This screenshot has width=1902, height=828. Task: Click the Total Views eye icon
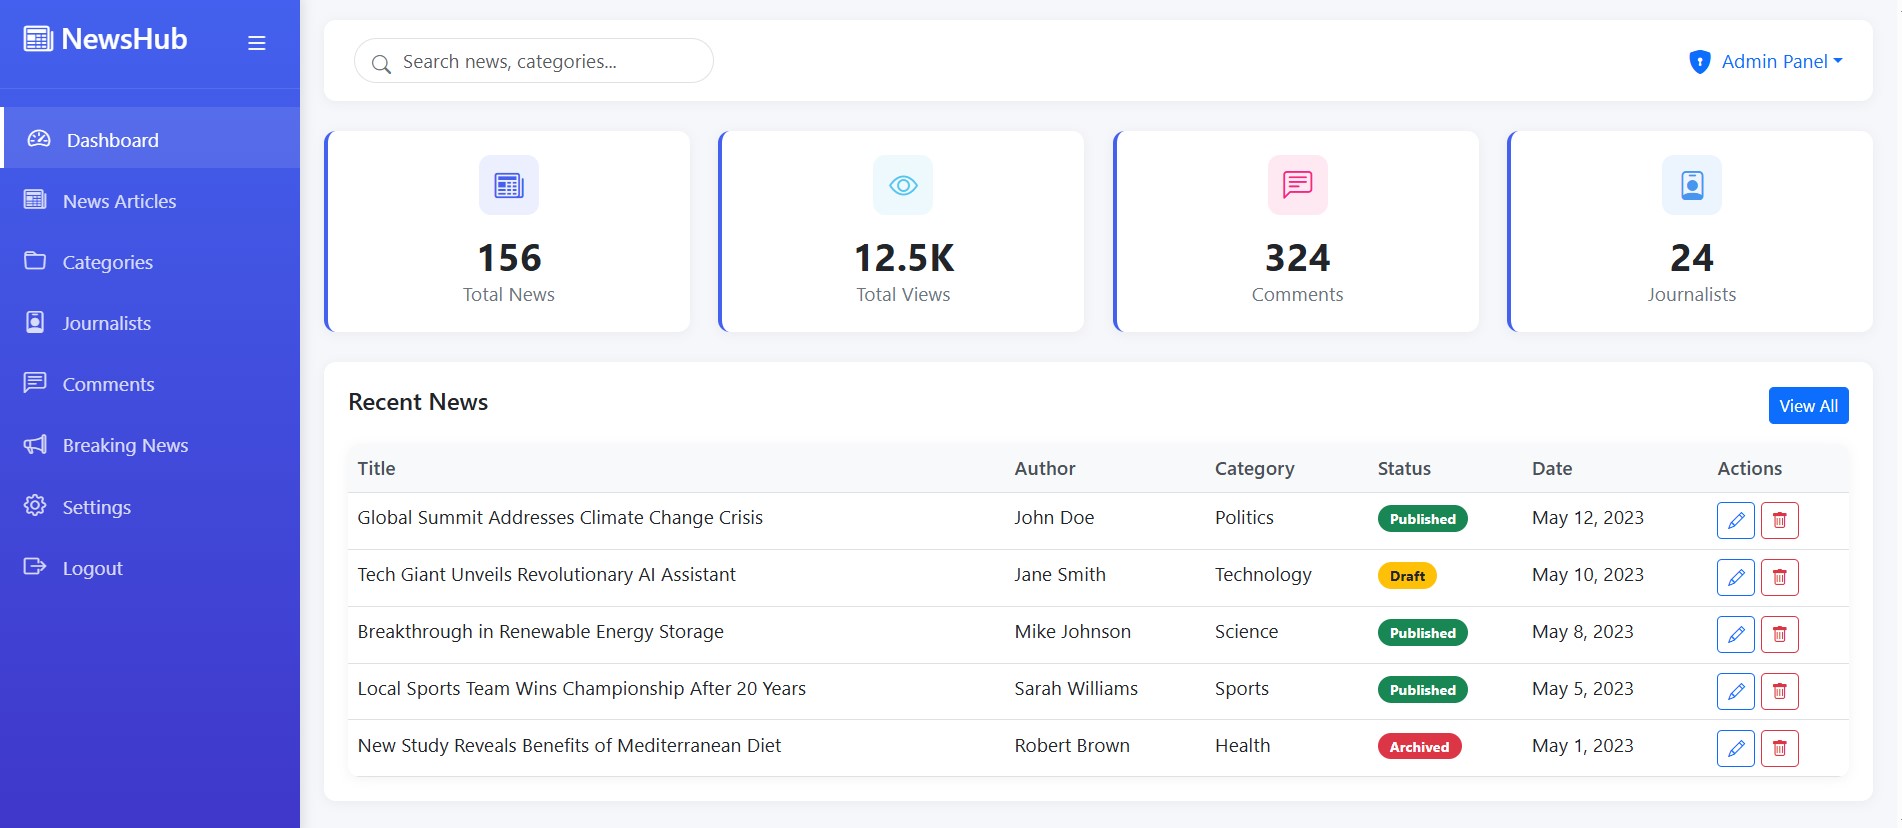click(x=902, y=185)
